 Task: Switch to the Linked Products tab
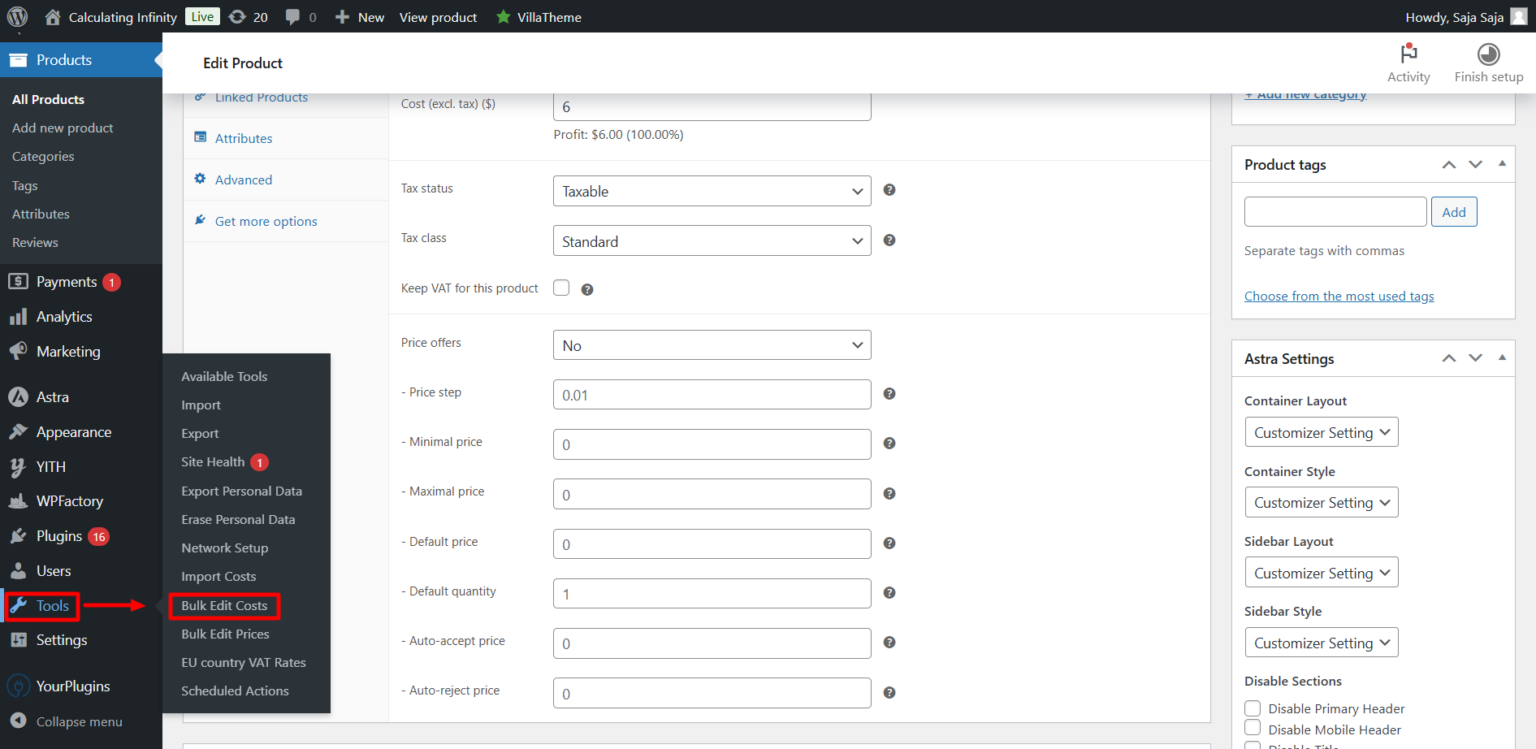click(263, 96)
